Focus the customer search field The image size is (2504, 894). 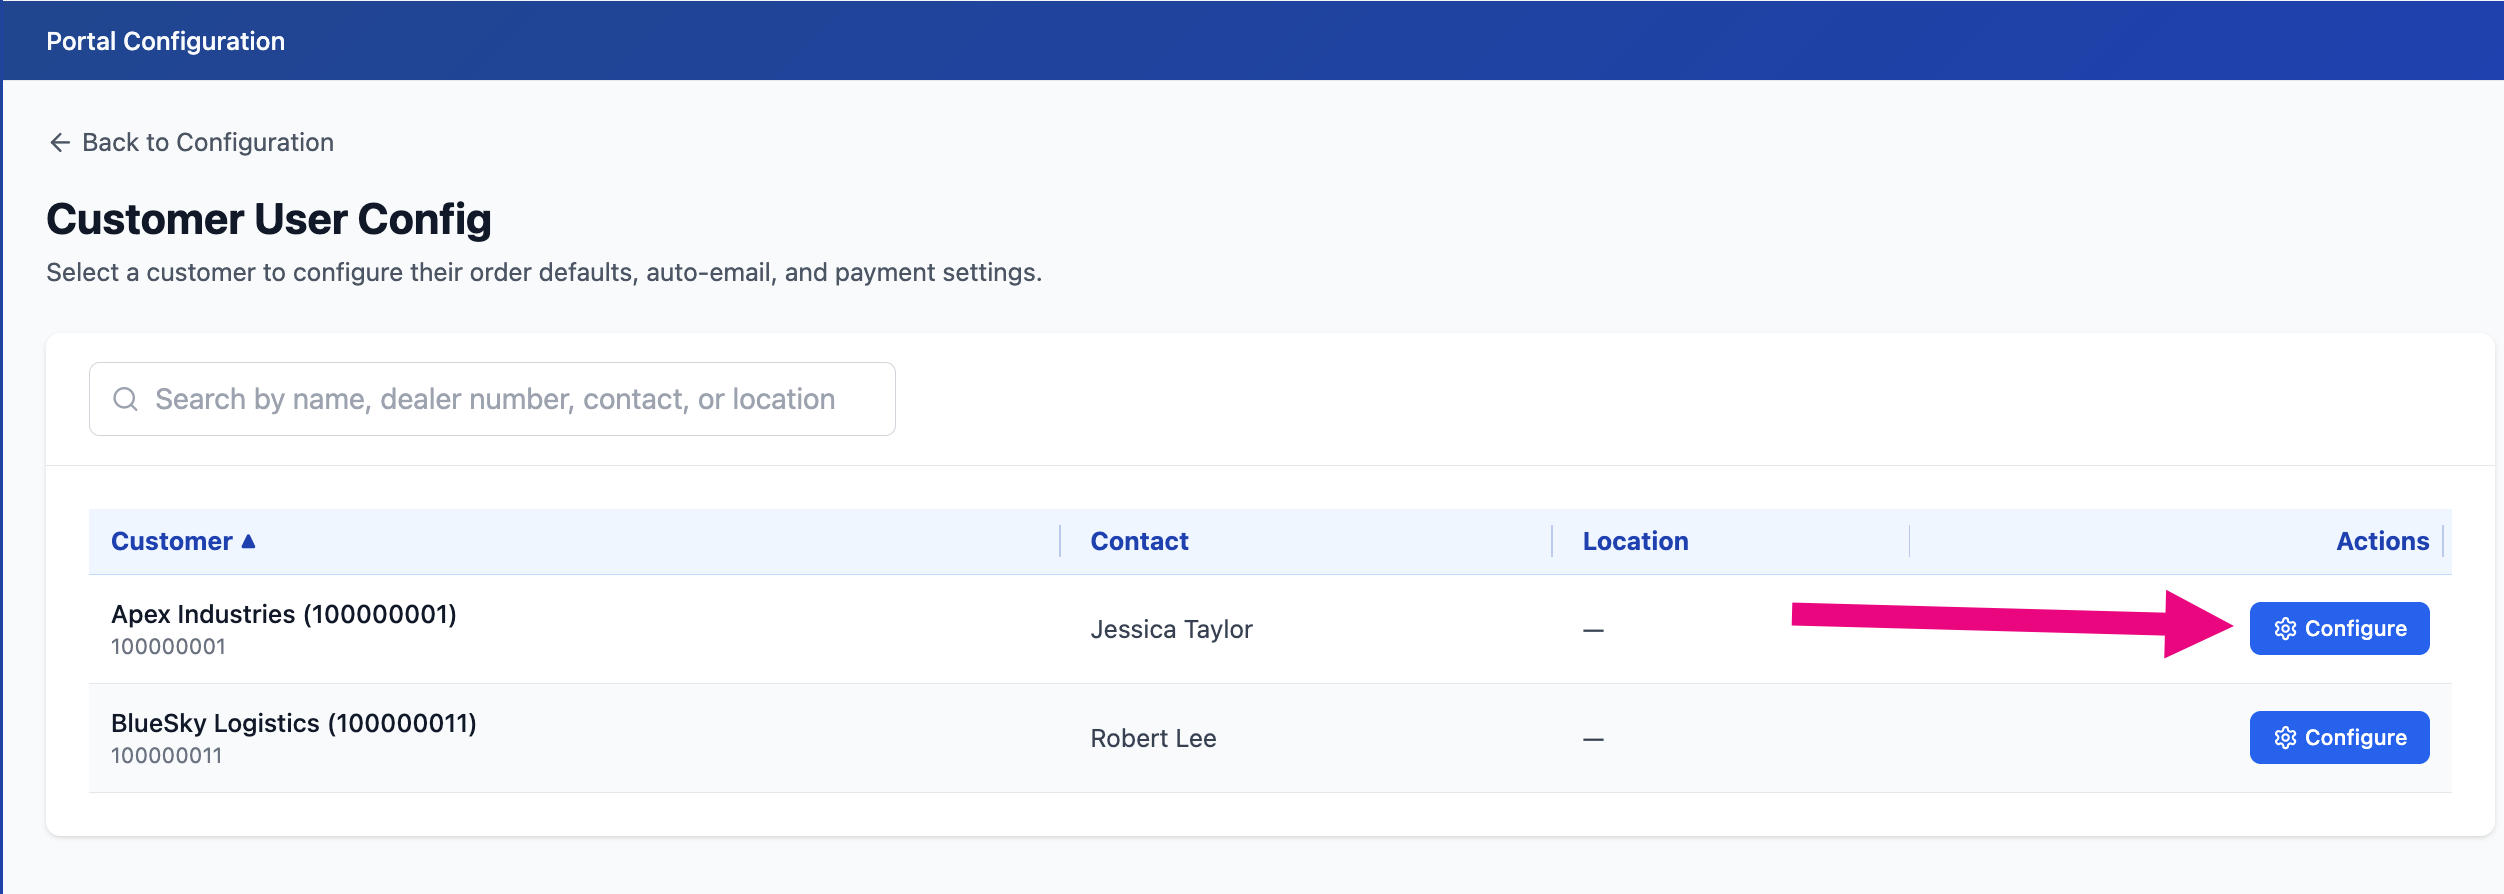point(492,399)
